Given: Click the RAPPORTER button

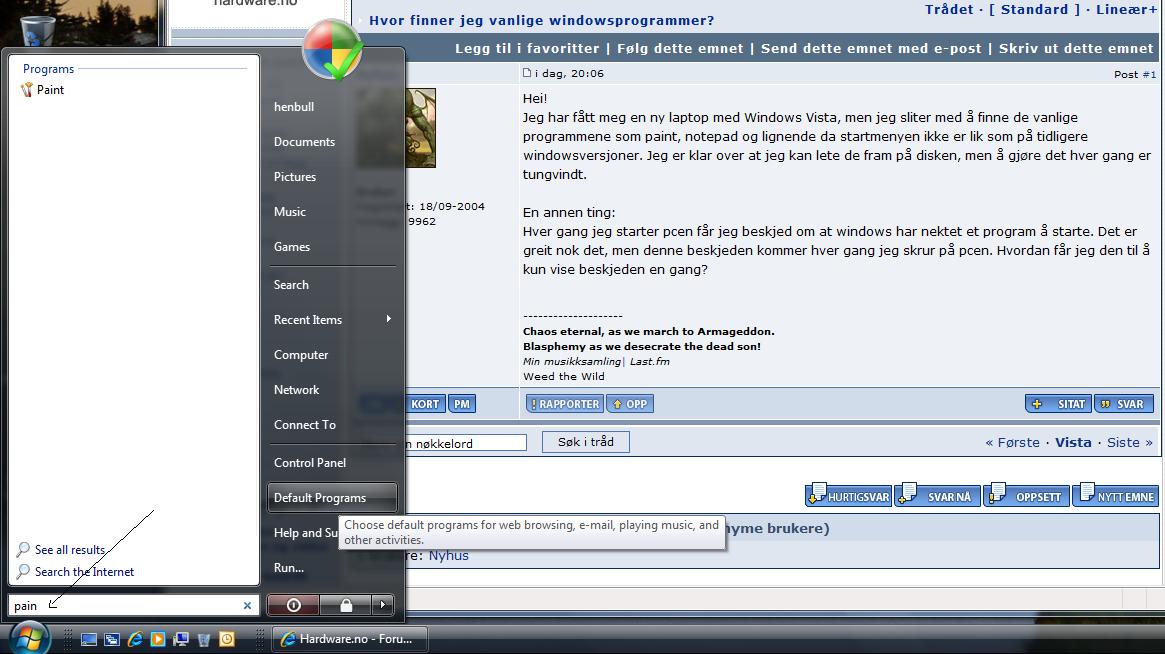Looking at the screenshot, I should coord(565,404).
